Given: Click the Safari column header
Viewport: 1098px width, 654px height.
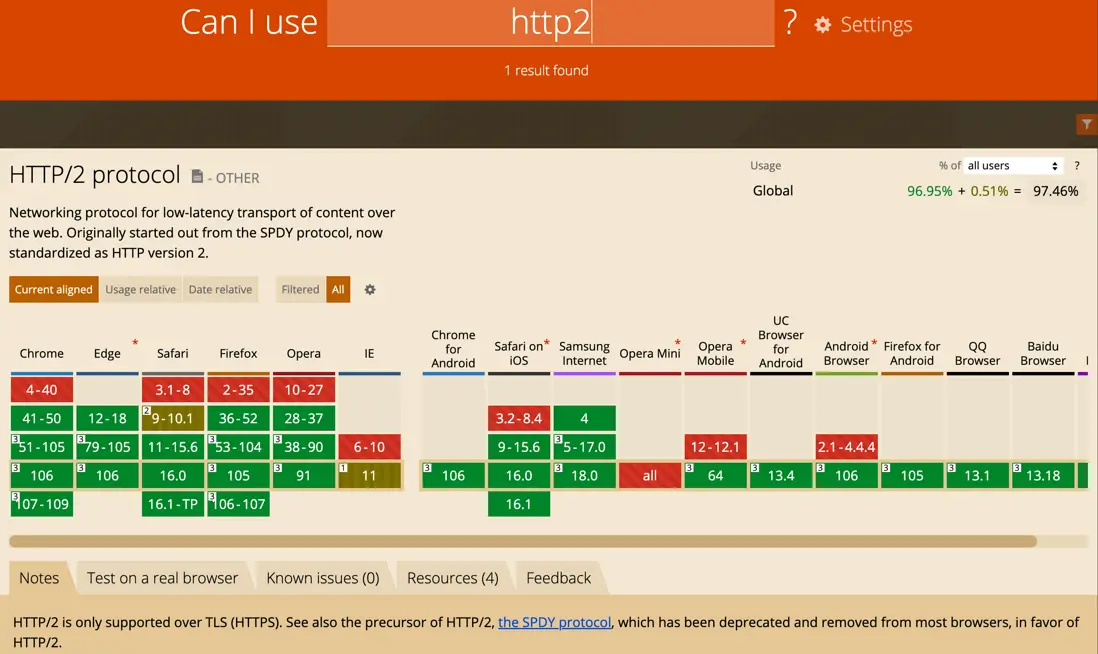Looking at the screenshot, I should click(172, 354).
